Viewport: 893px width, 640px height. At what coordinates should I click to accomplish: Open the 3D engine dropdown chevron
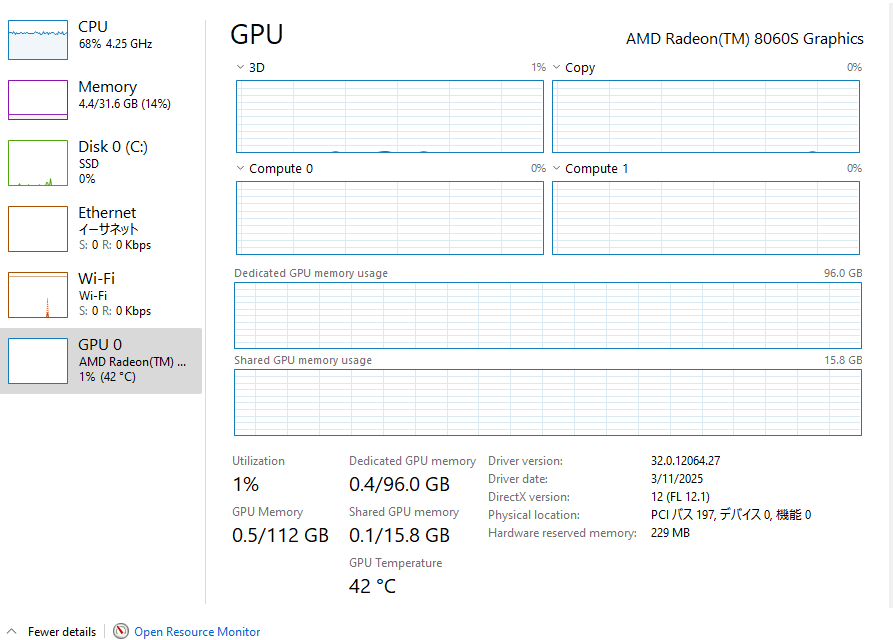[x=240, y=67]
